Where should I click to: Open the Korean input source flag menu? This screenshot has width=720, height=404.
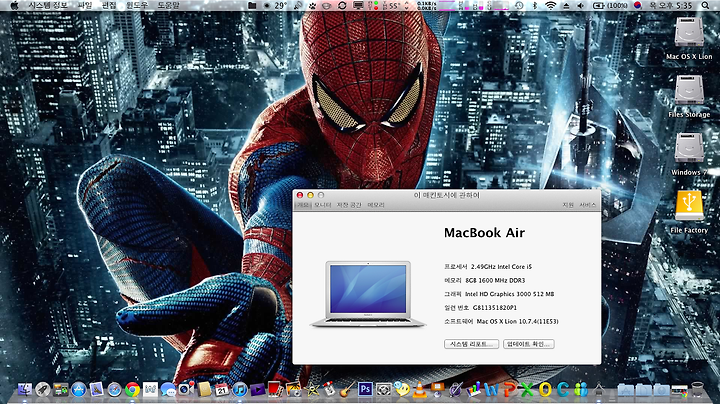637,6
